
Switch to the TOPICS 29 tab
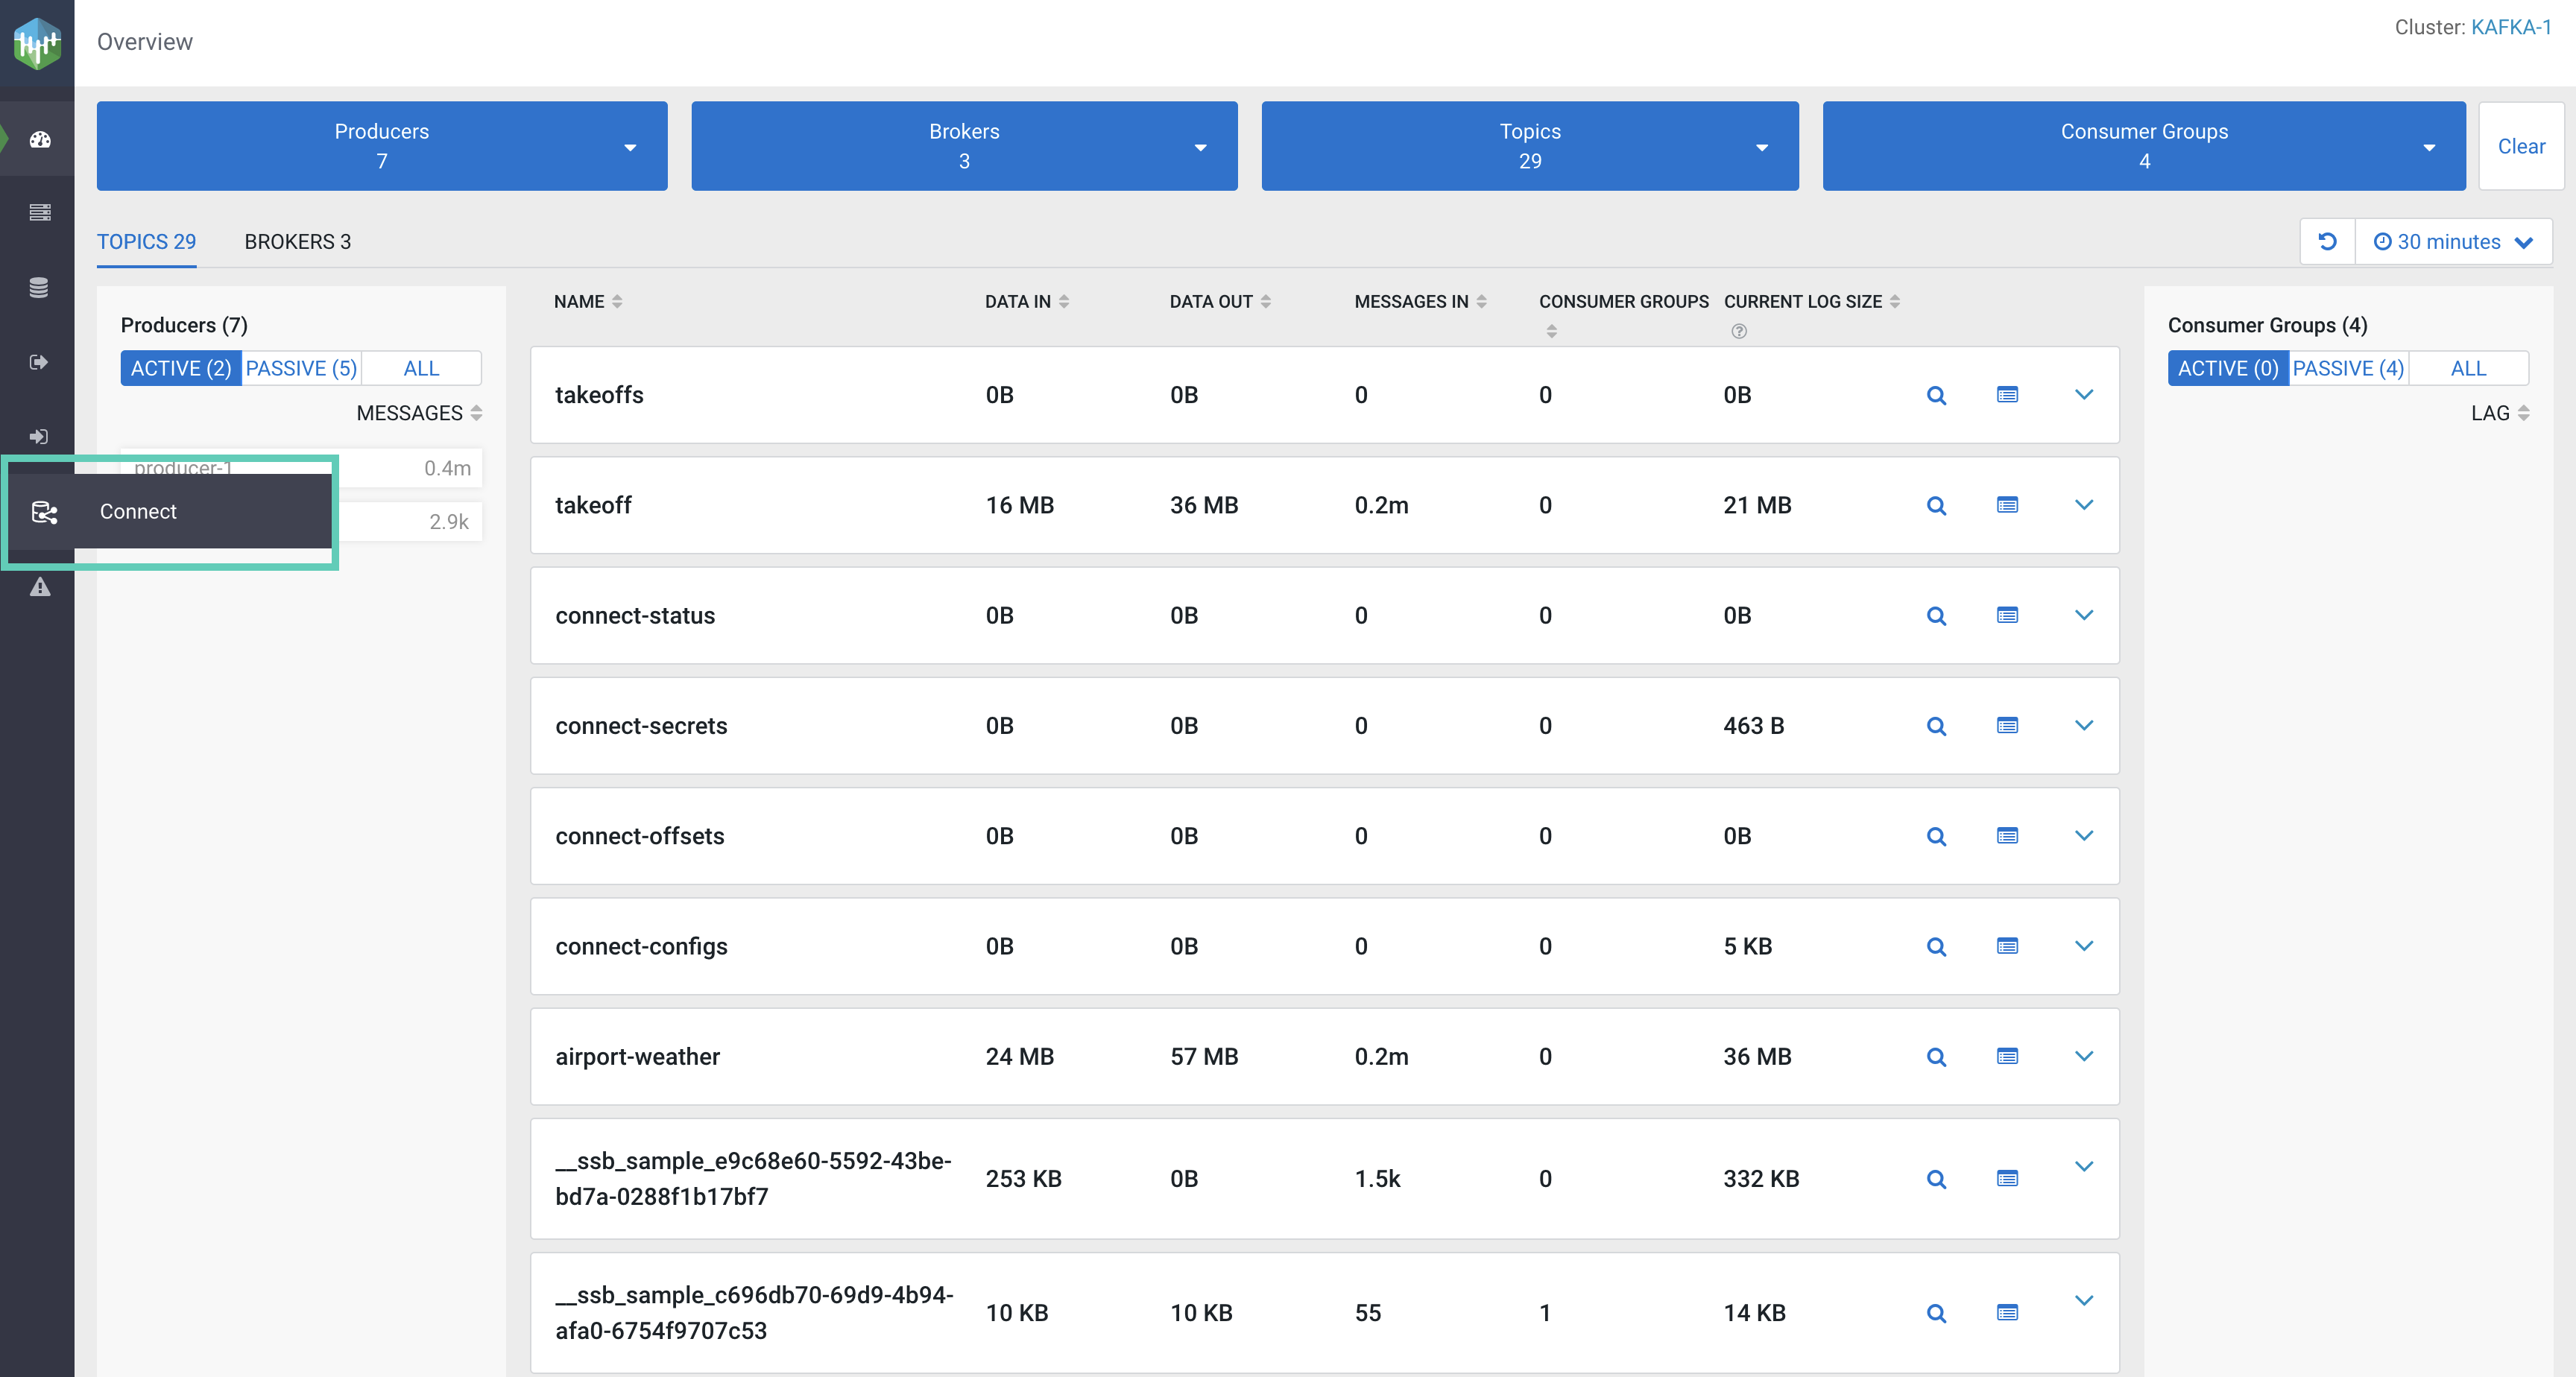[x=146, y=242]
